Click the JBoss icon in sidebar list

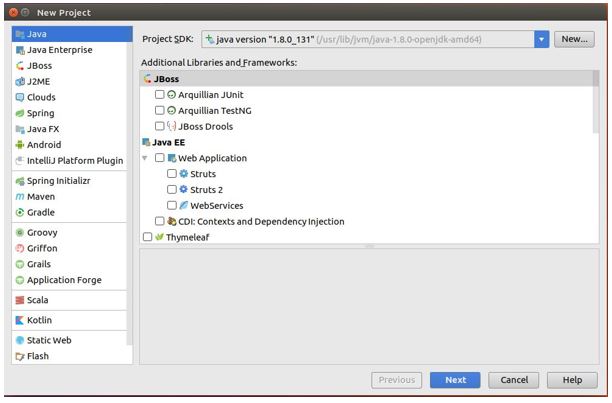point(20,66)
